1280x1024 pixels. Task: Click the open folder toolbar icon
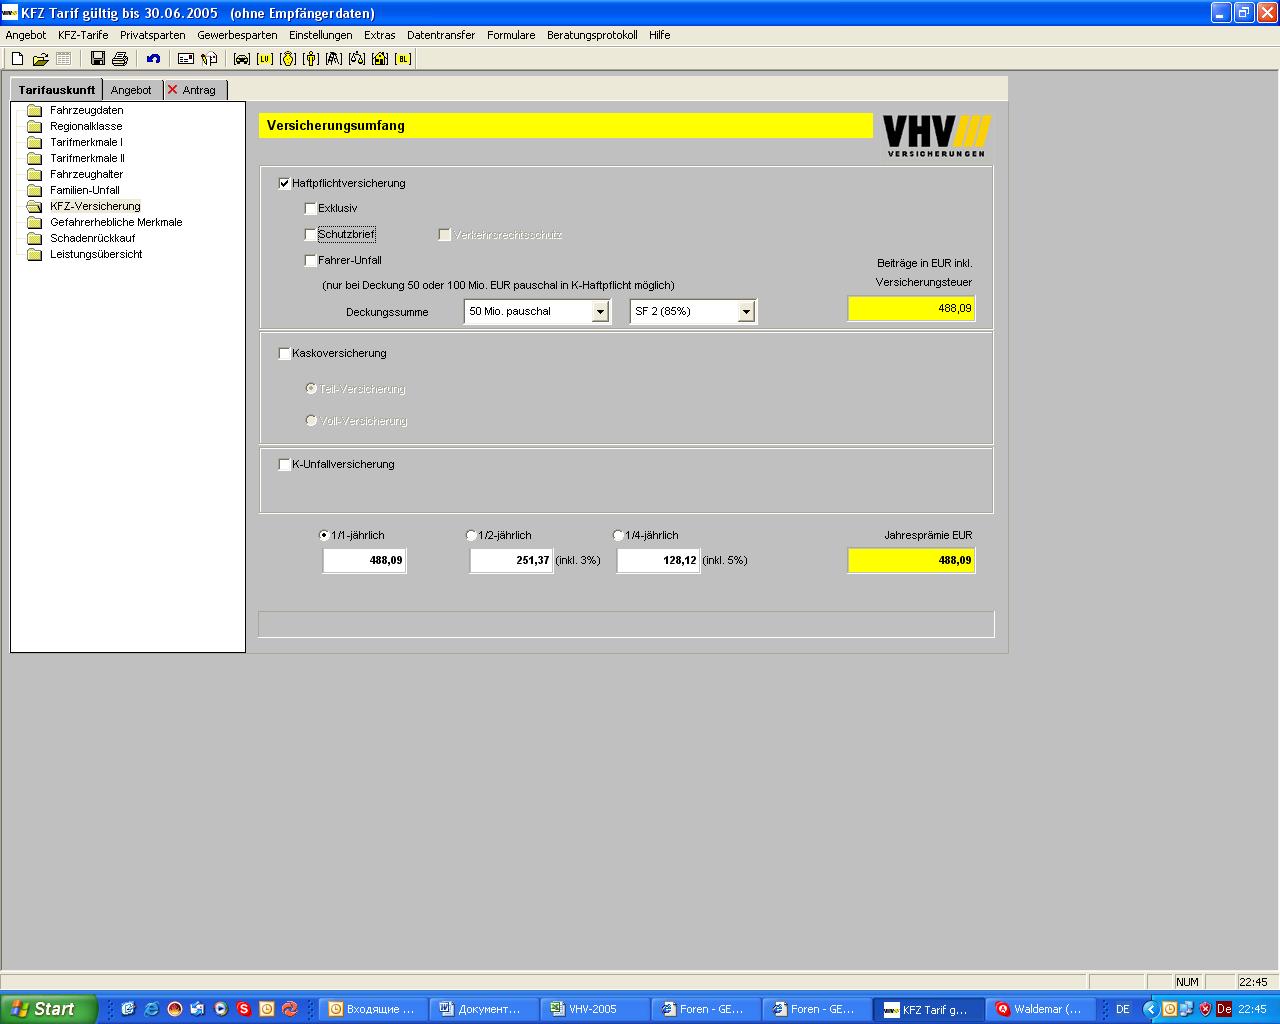[40, 59]
